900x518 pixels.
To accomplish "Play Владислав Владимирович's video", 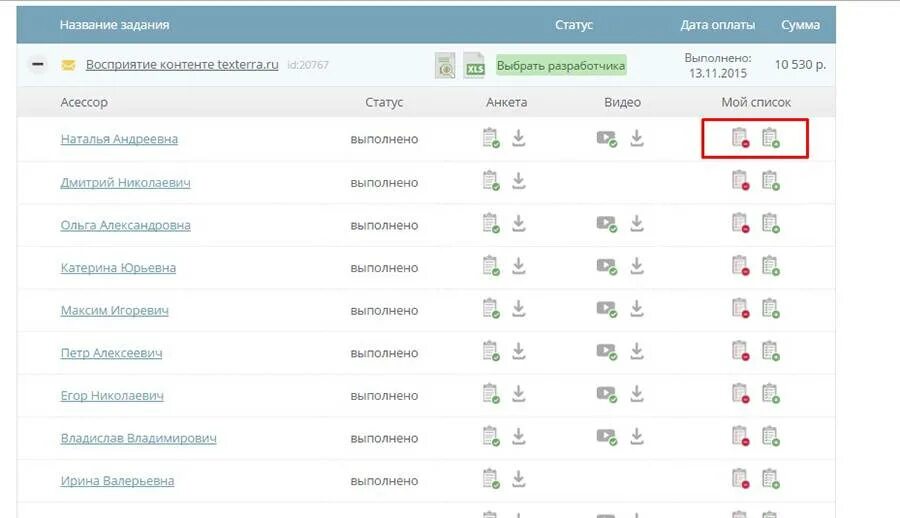I will click(607, 436).
